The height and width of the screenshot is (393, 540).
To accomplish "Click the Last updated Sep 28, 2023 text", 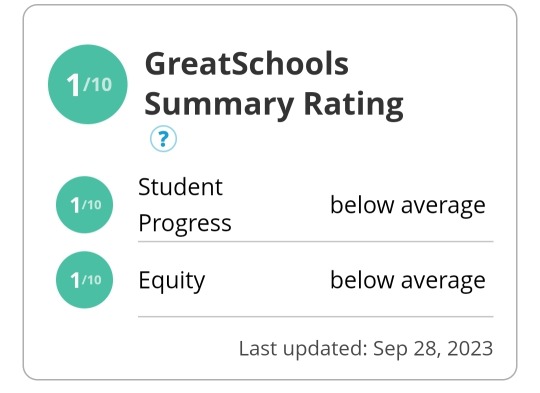I will click(366, 349).
